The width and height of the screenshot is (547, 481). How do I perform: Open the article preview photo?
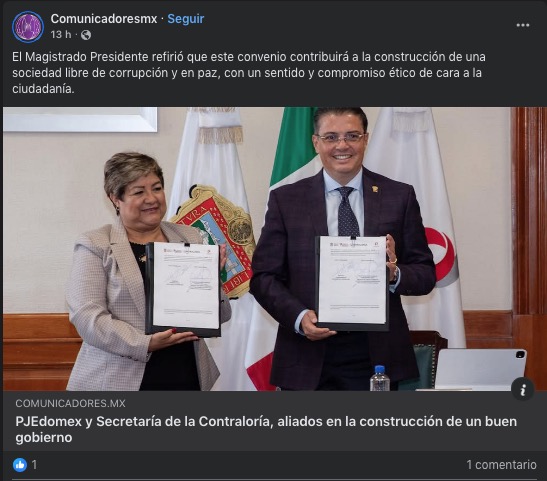274,249
